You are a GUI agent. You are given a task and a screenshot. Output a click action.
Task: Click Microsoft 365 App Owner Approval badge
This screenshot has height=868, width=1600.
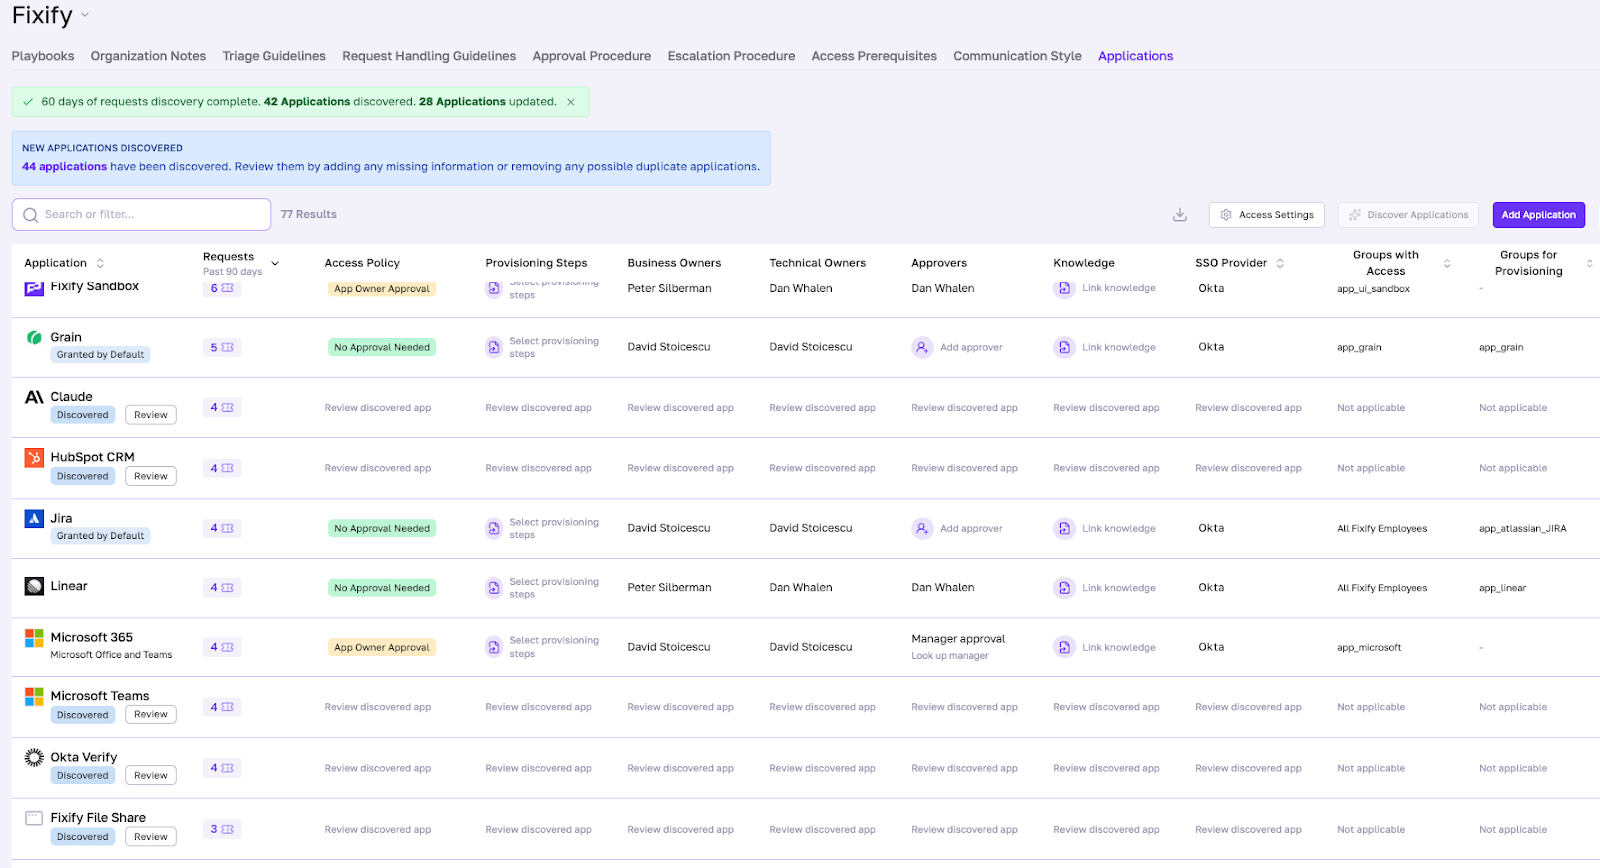[382, 648]
